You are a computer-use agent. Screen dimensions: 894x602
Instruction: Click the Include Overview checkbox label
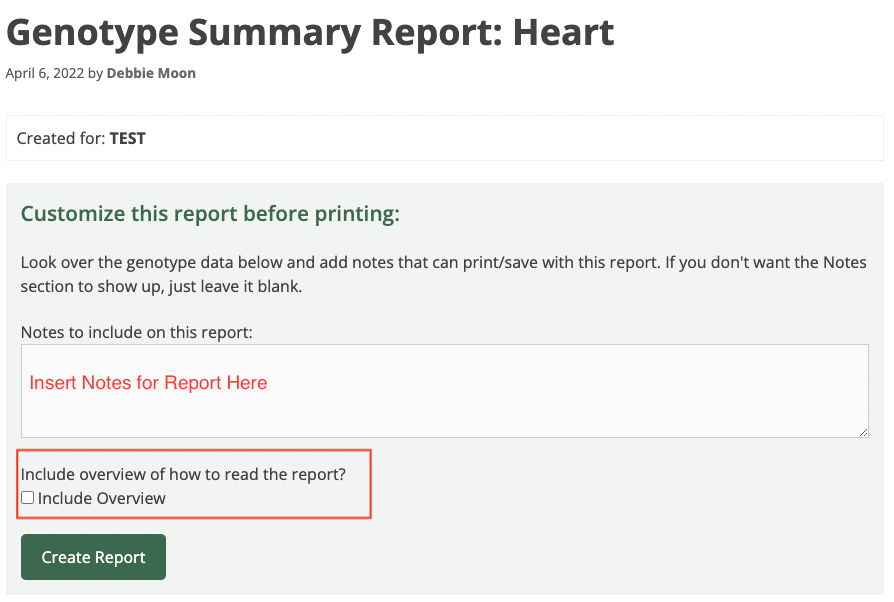point(101,498)
